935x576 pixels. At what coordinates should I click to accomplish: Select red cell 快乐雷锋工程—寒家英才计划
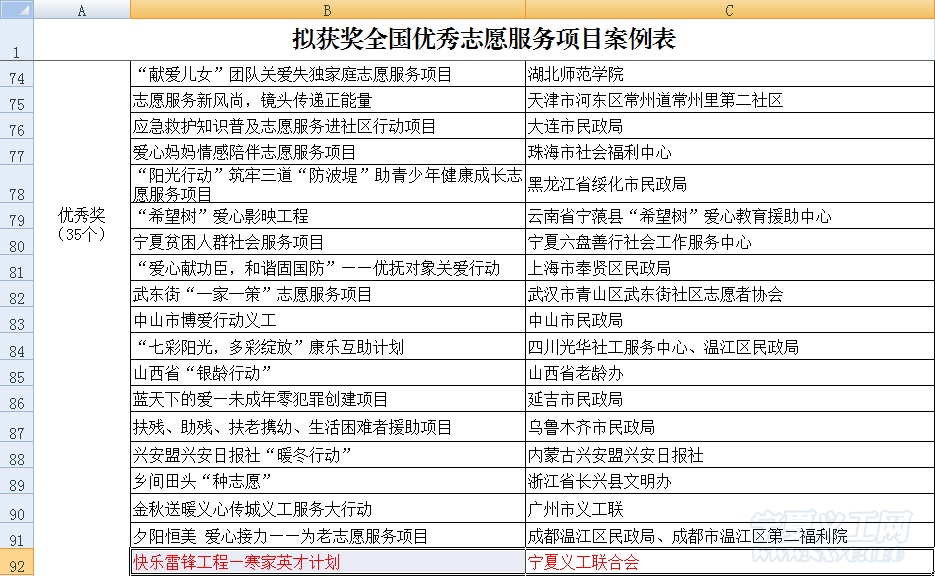327,562
